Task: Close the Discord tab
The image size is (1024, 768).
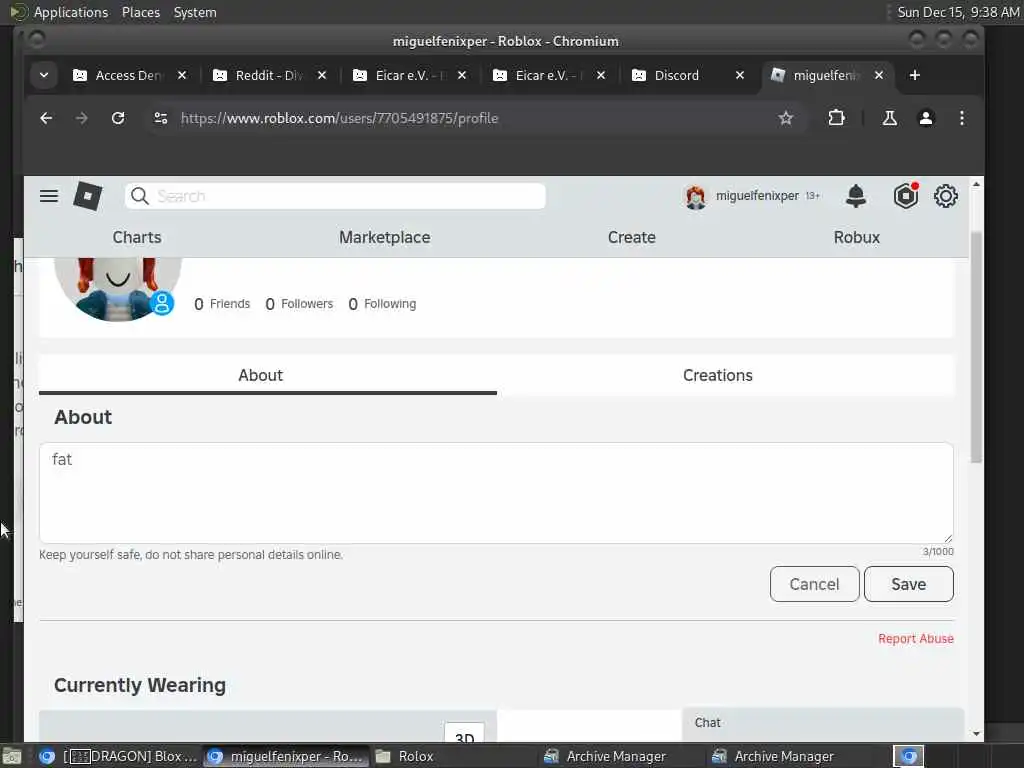Action: 740,75
